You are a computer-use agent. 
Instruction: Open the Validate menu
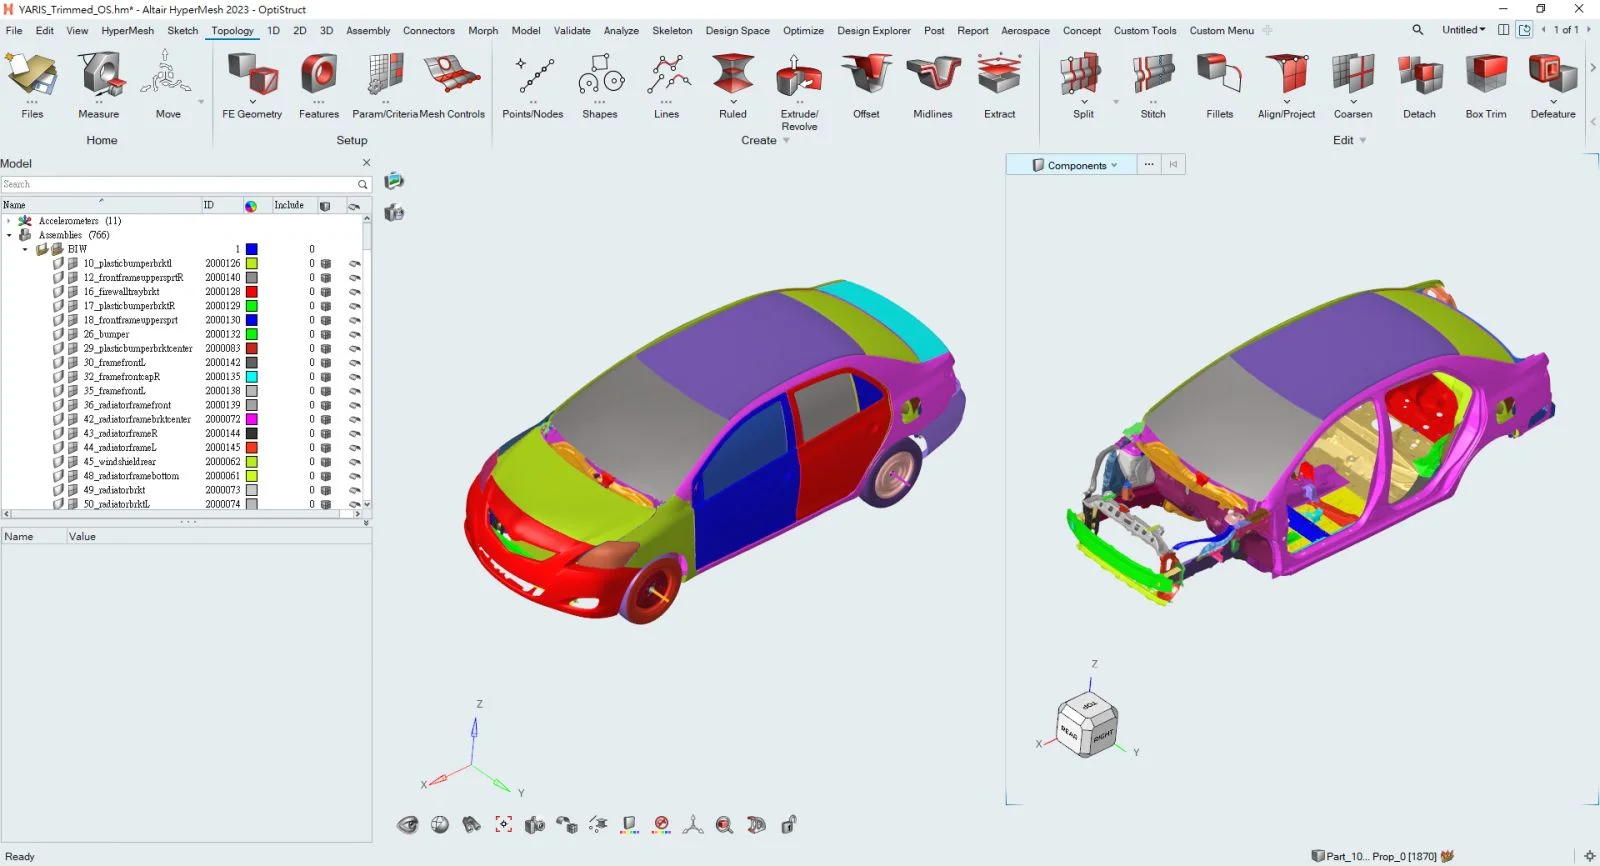572,31
